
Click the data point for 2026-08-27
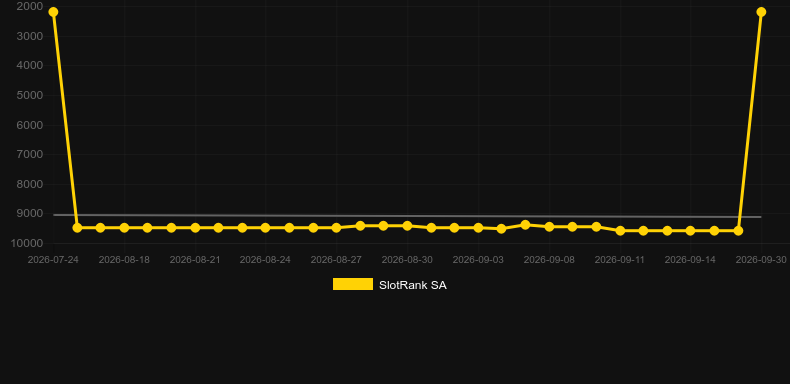tap(337, 228)
